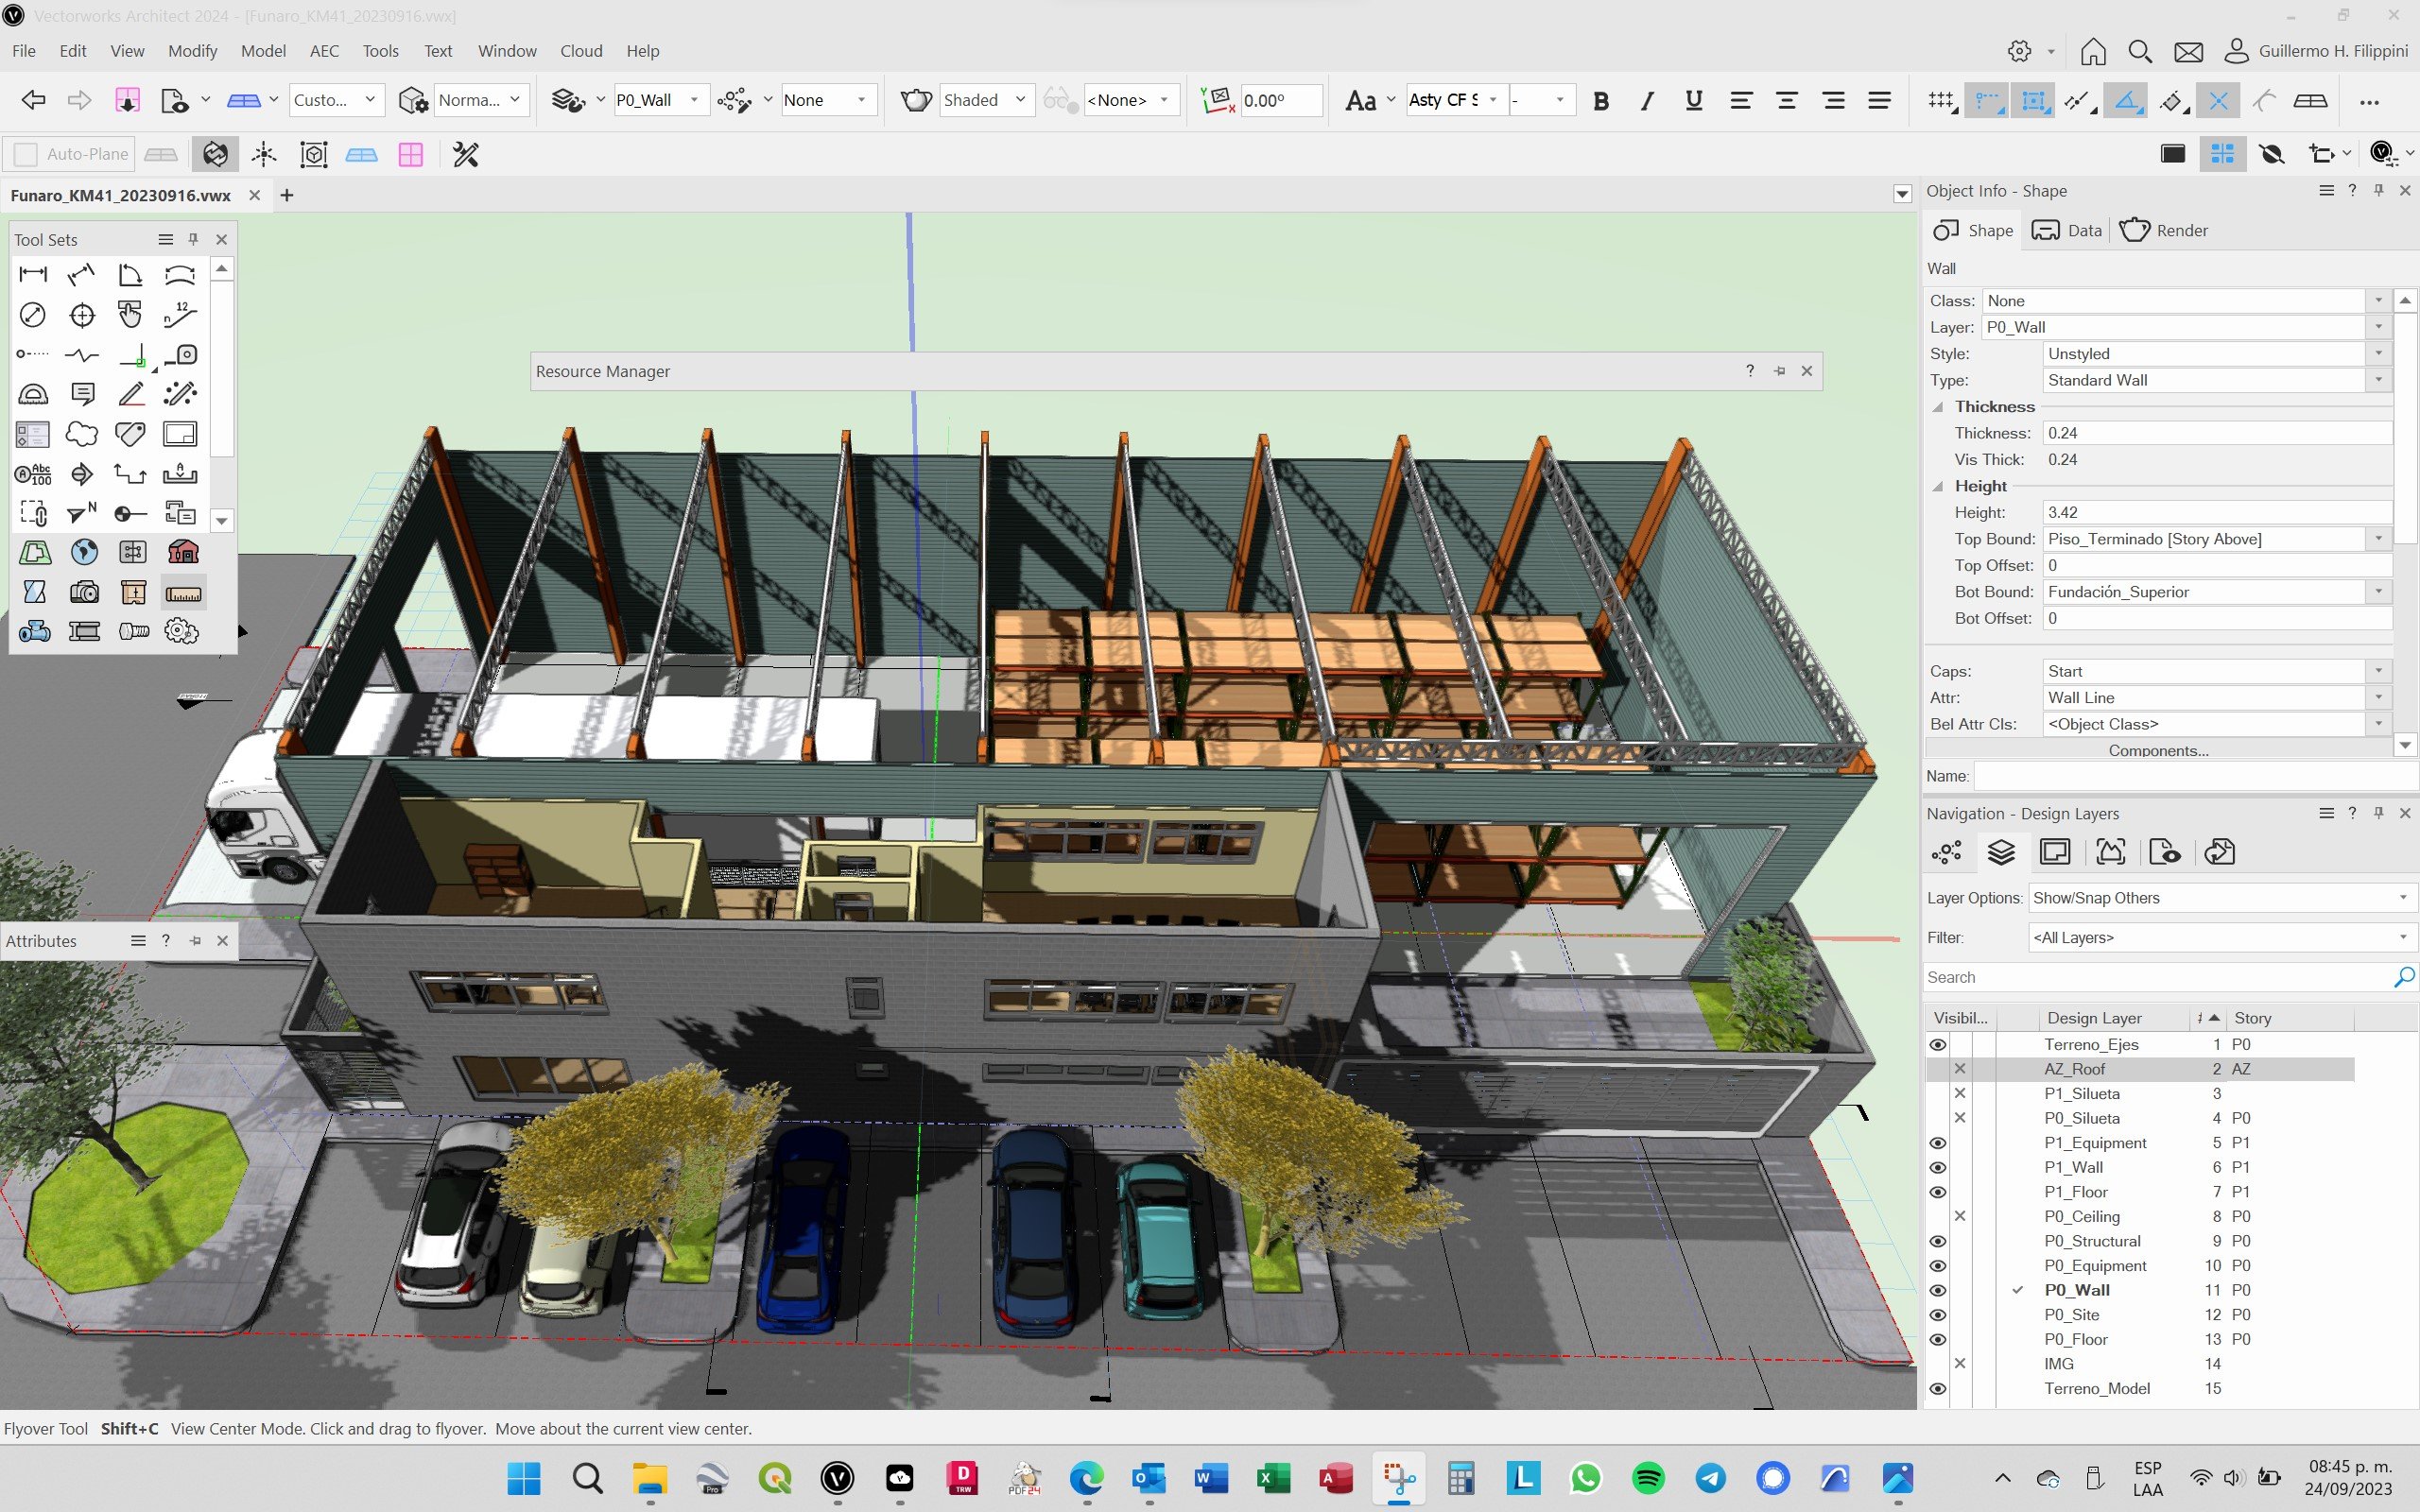Open the Dims/Notes ruler tool set
Screen dimensions: 2420x1512
point(183,593)
